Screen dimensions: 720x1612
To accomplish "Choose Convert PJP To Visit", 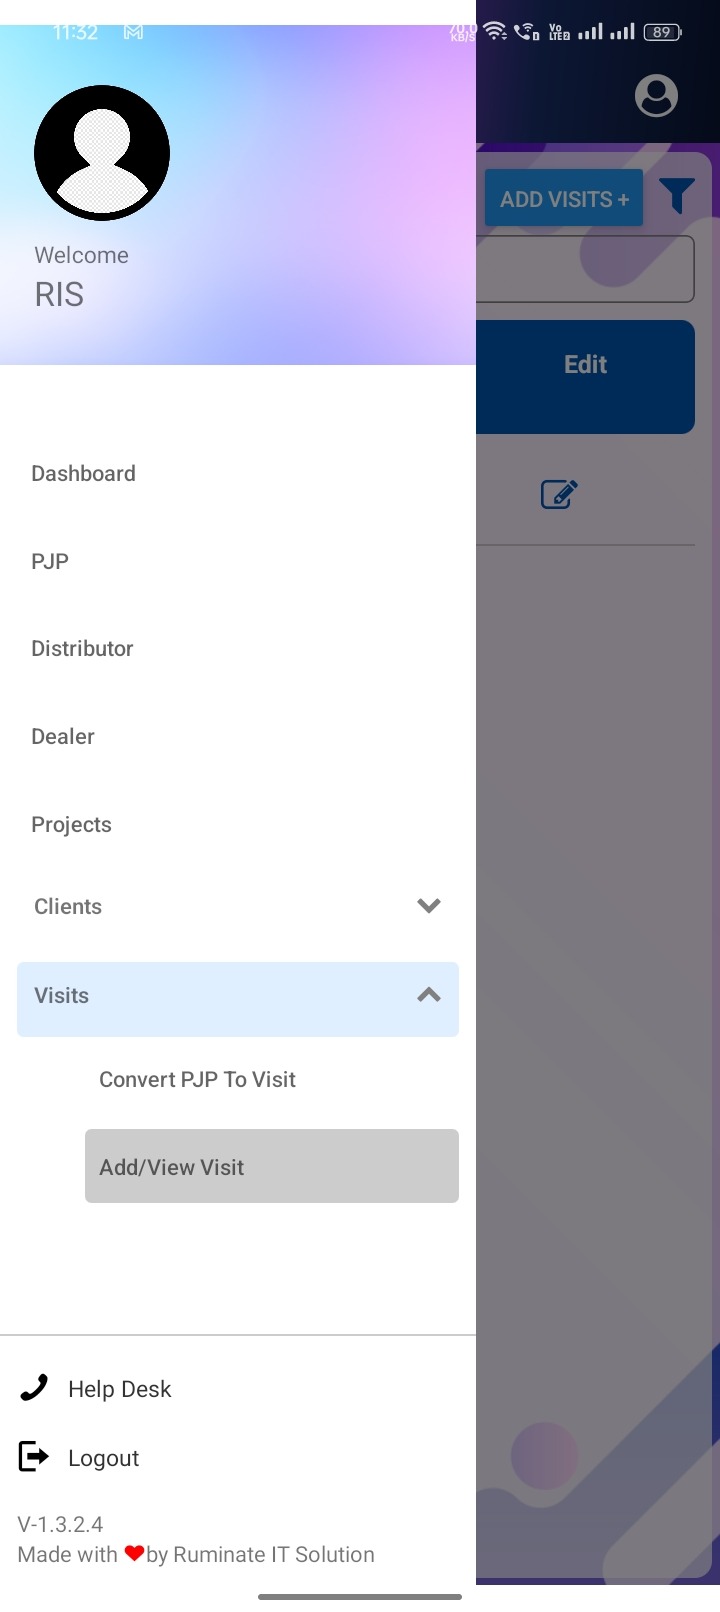I will tap(197, 1080).
